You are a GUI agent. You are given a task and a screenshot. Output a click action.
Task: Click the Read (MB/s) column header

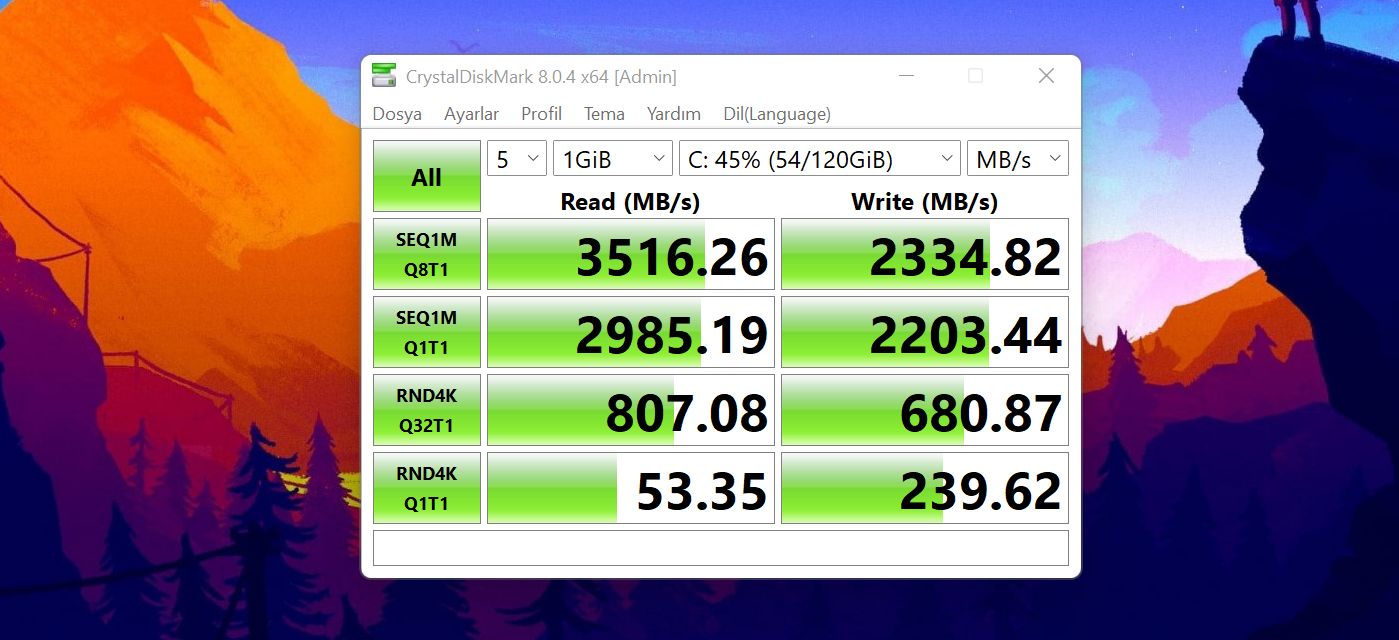click(630, 201)
